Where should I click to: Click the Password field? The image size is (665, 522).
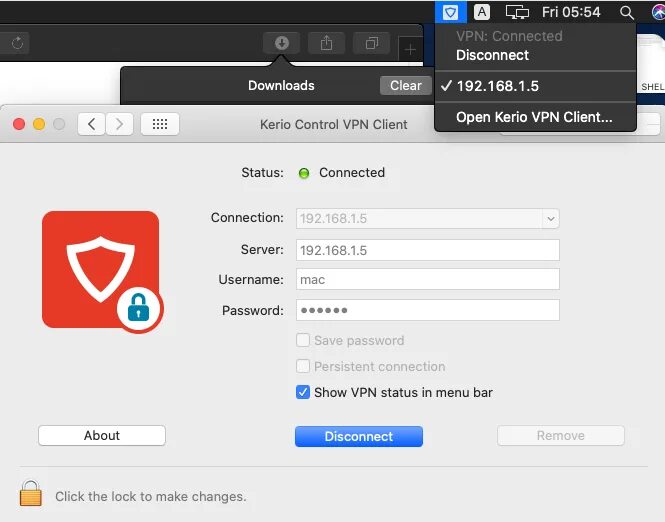[x=428, y=310]
